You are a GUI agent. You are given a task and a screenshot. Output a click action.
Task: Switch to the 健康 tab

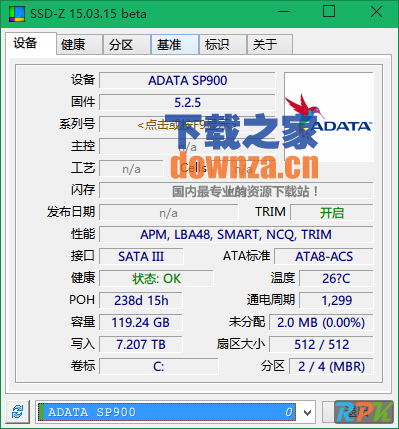[79, 44]
